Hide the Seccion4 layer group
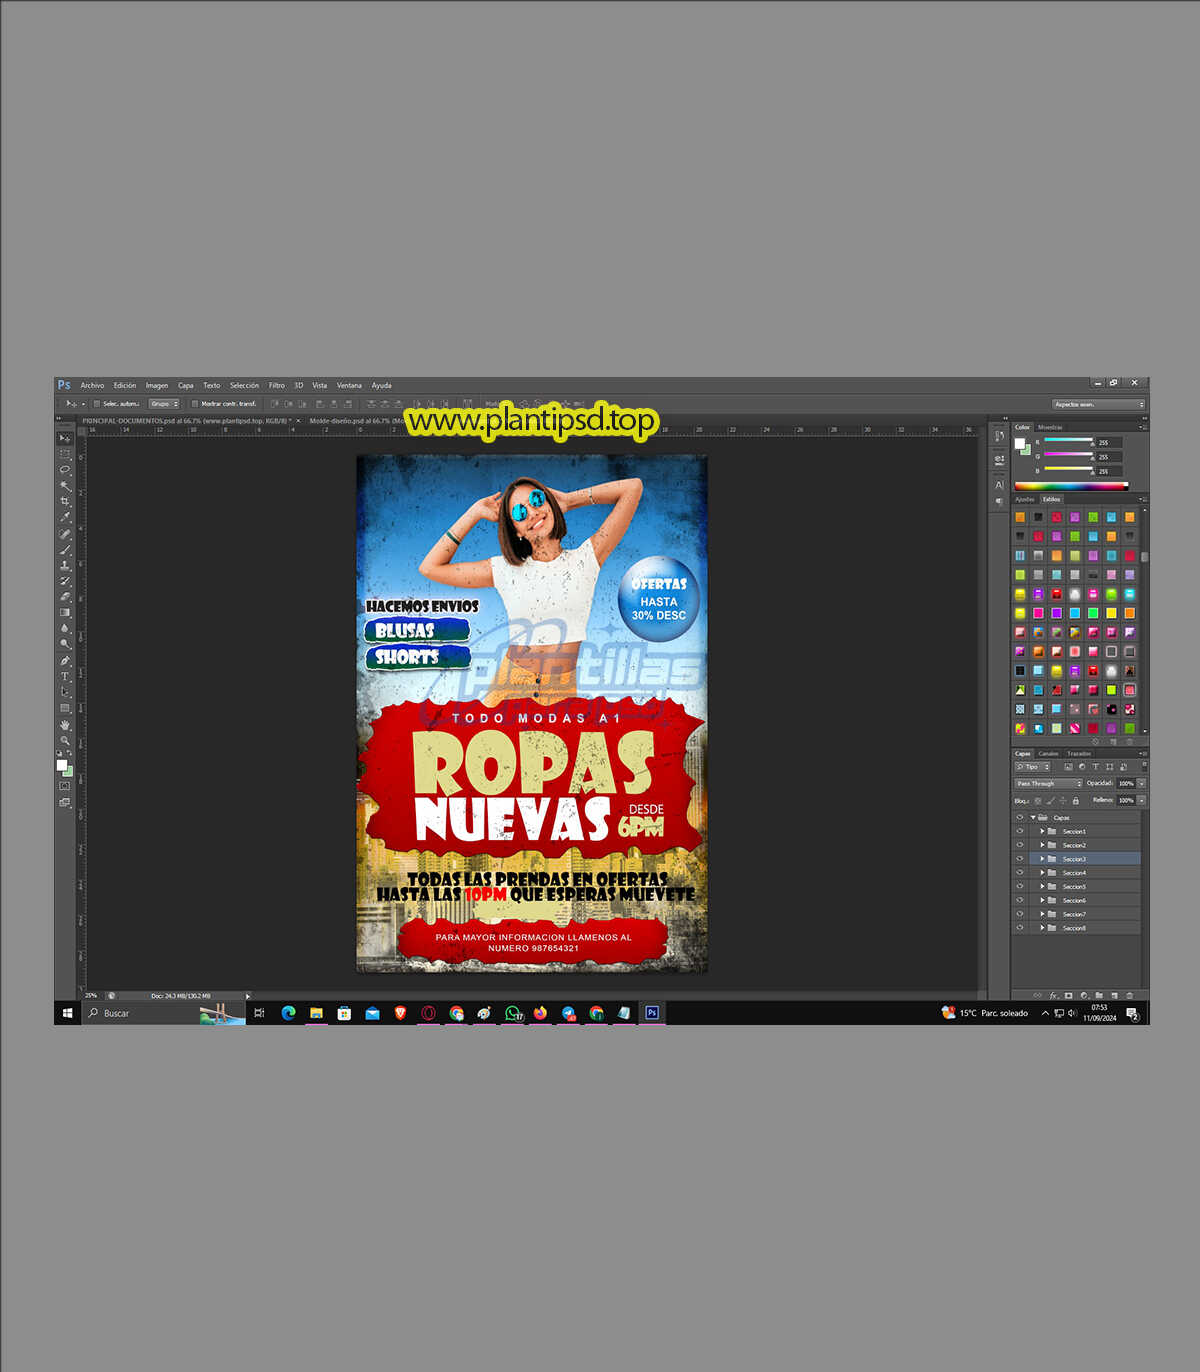Image resolution: width=1200 pixels, height=1372 pixels. (x=1020, y=873)
